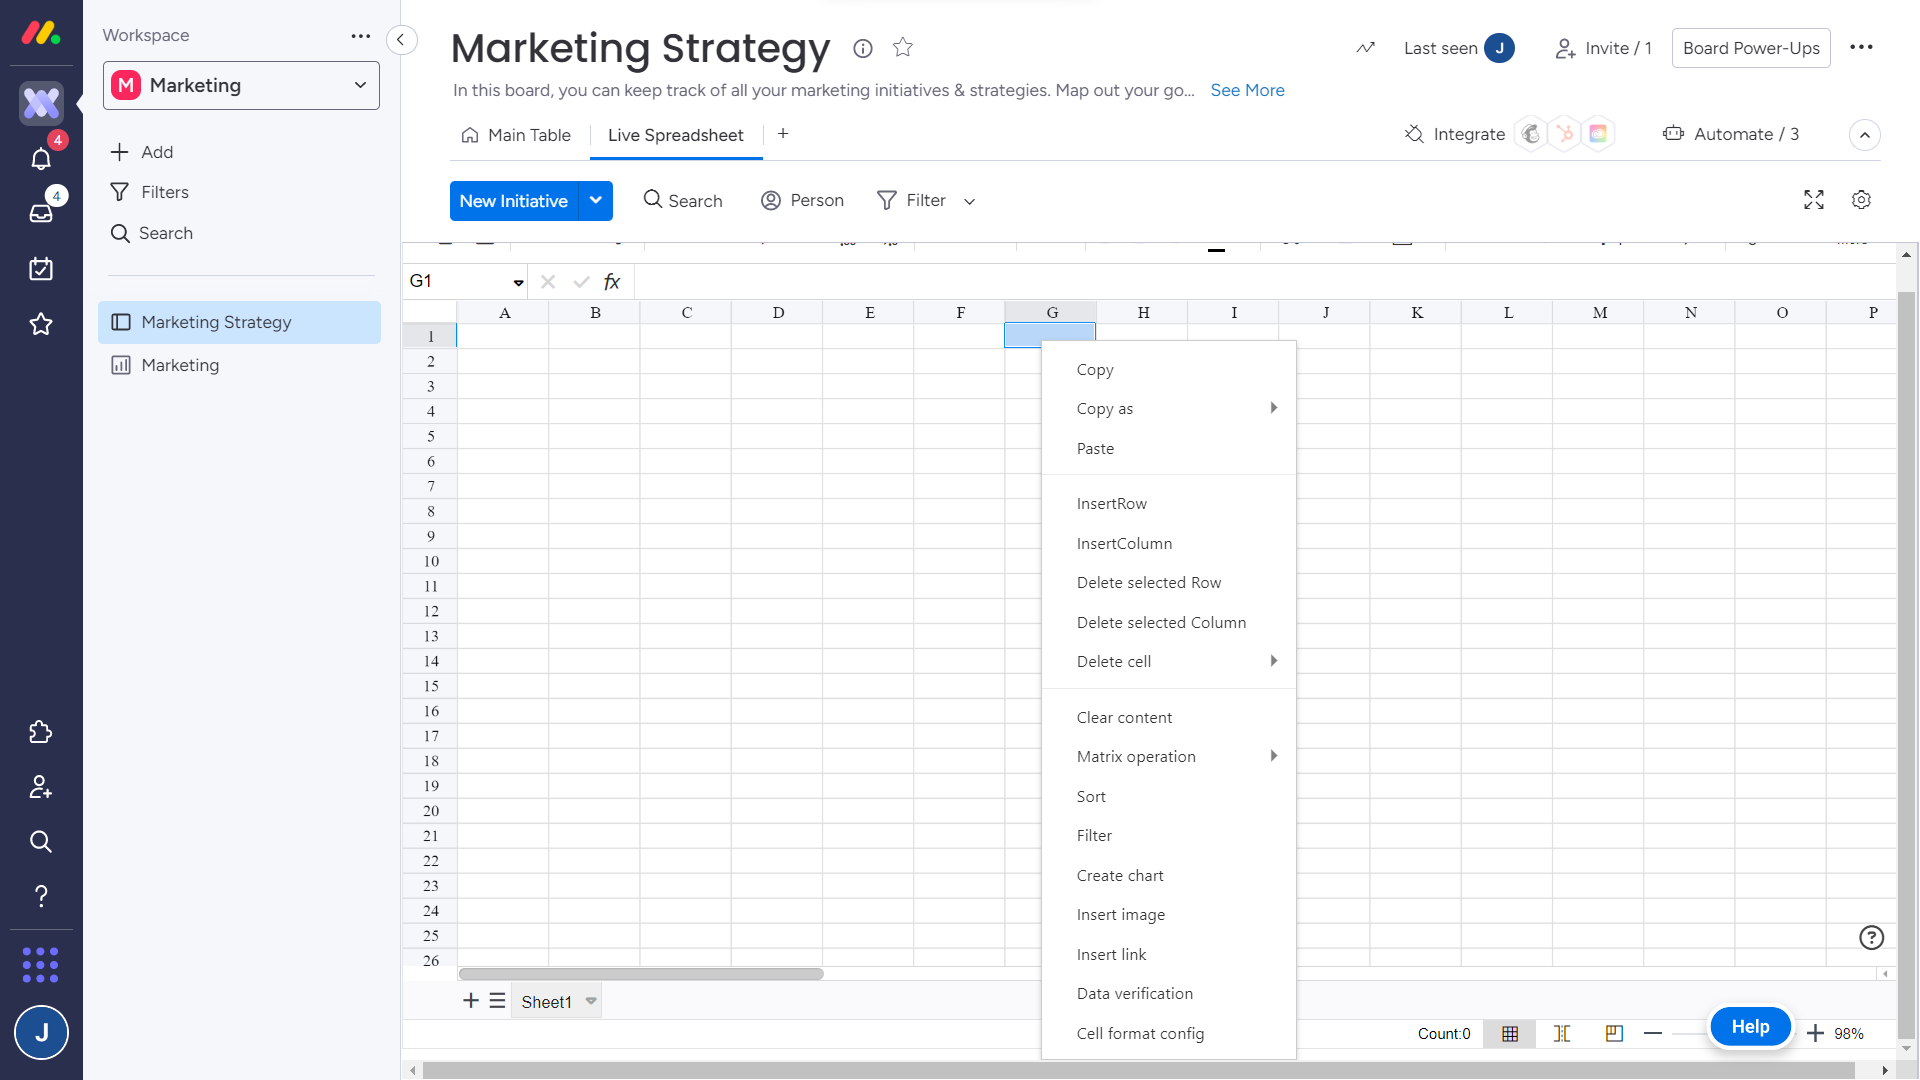
Task: Select Delete selected Row from menu
Action: click(1148, 583)
